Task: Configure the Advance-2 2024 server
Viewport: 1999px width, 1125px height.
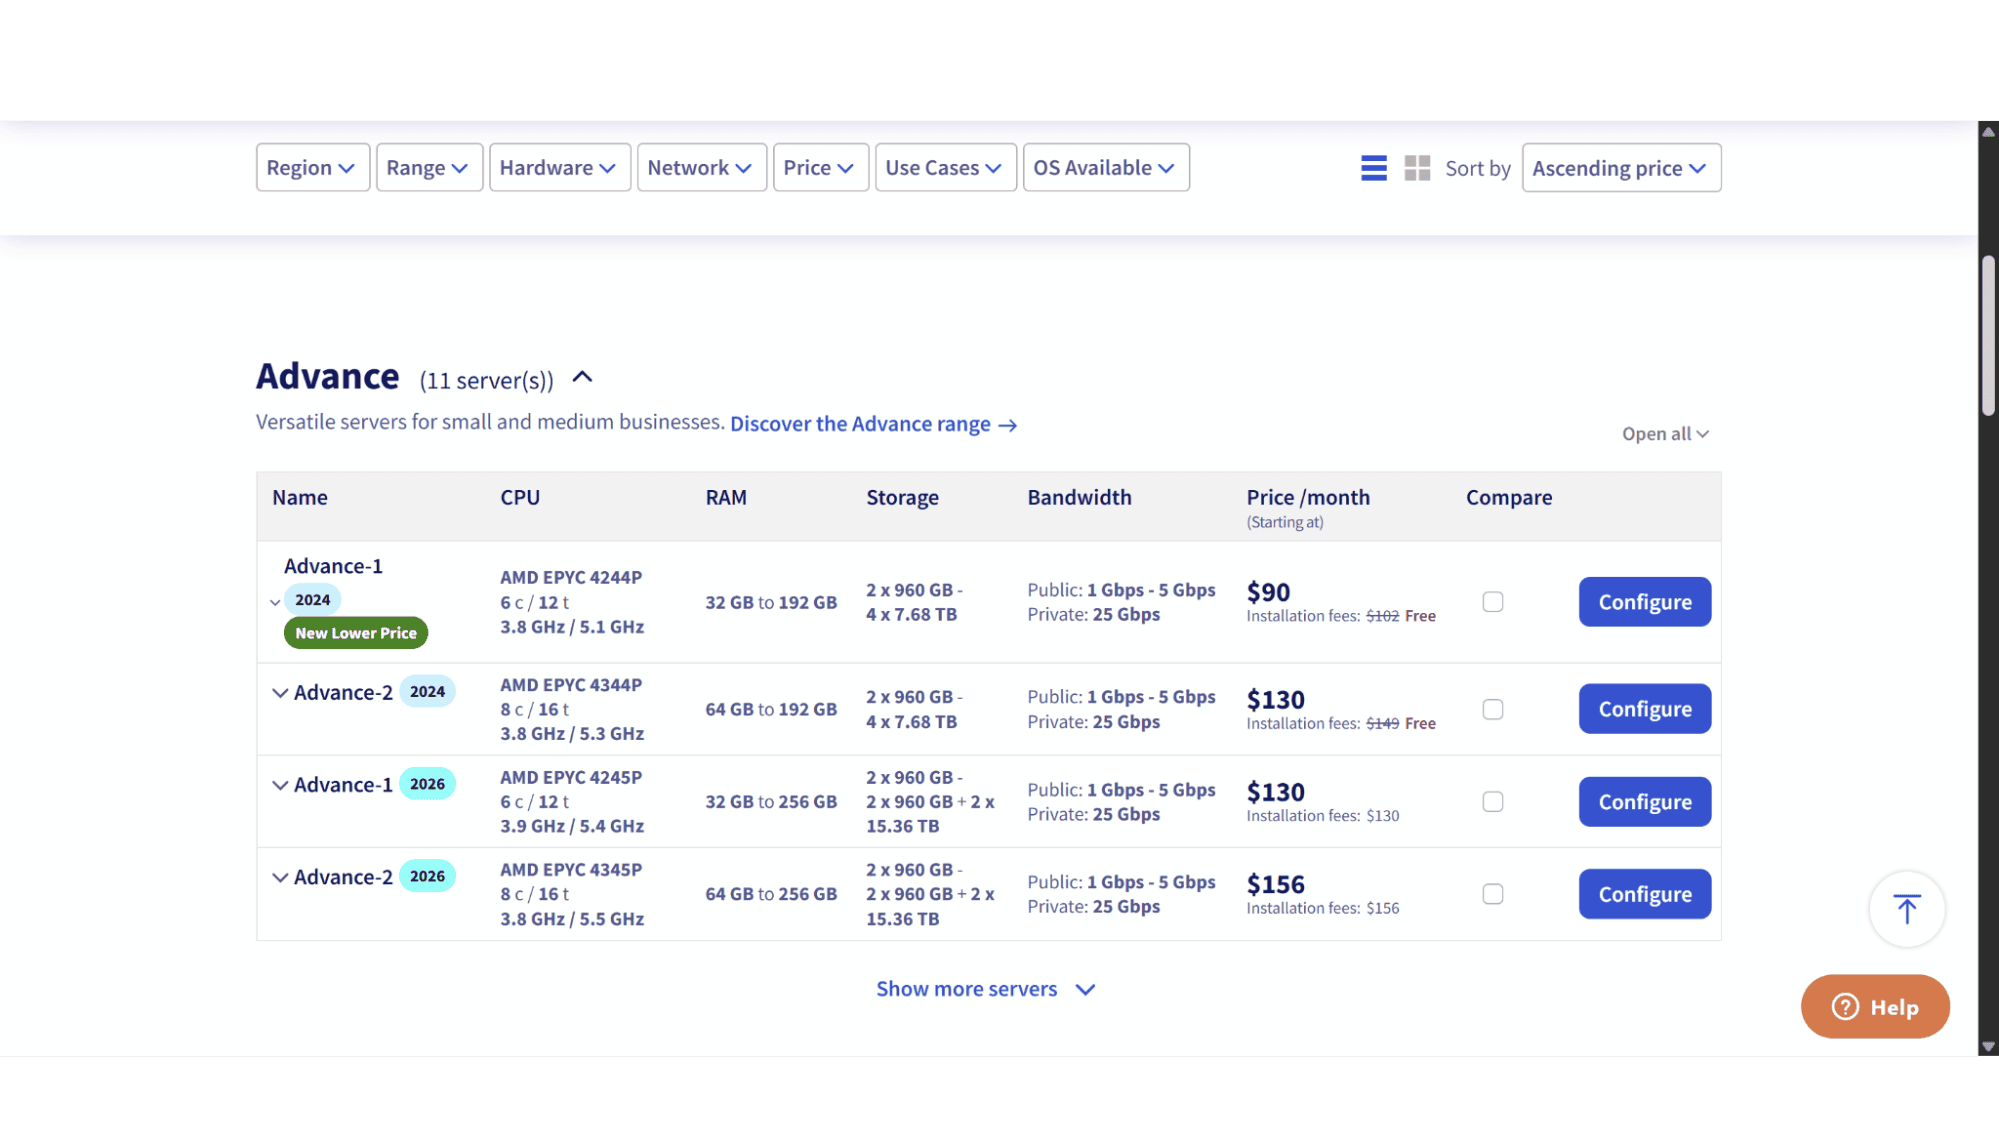Action: coord(1644,709)
